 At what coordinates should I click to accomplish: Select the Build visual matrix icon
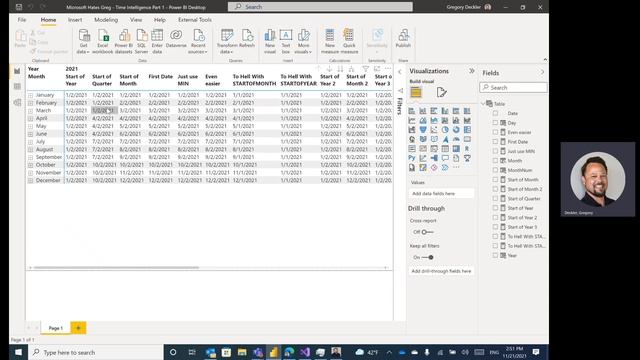pyautogui.click(x=416, y=92)
